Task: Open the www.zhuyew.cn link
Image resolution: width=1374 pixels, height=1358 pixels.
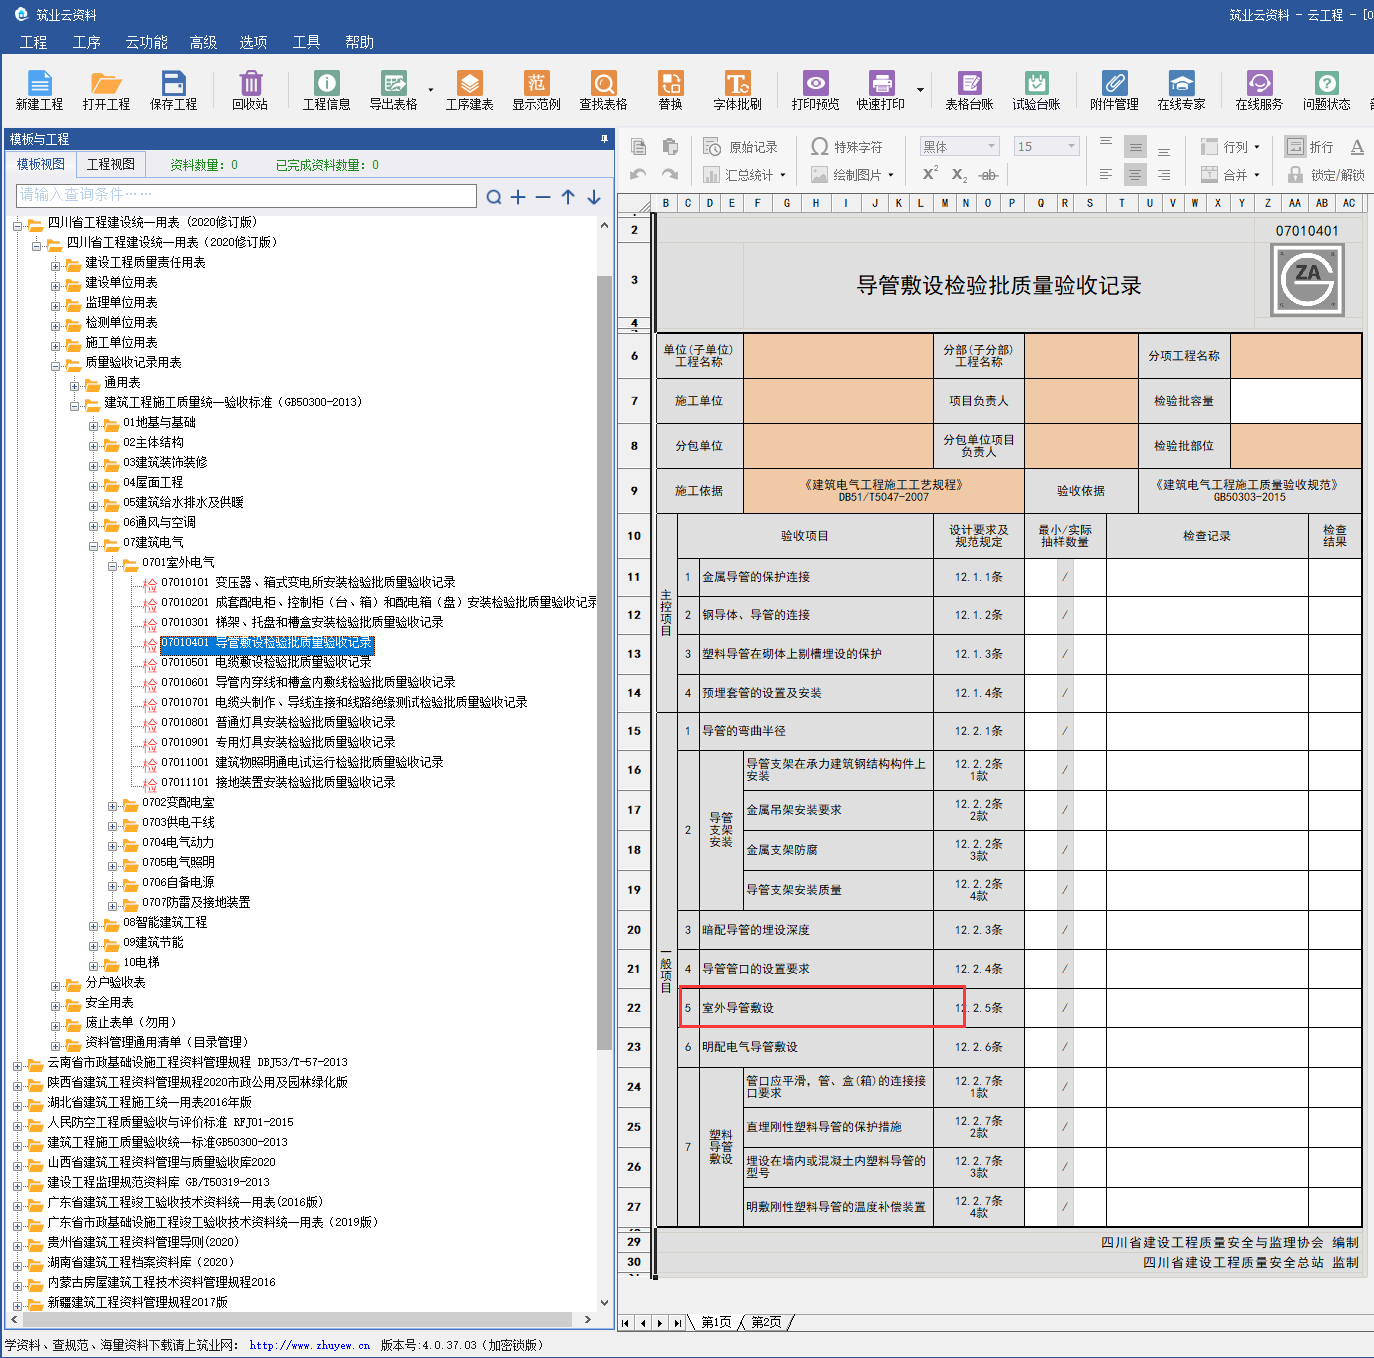Action: tap(310, 1345)
